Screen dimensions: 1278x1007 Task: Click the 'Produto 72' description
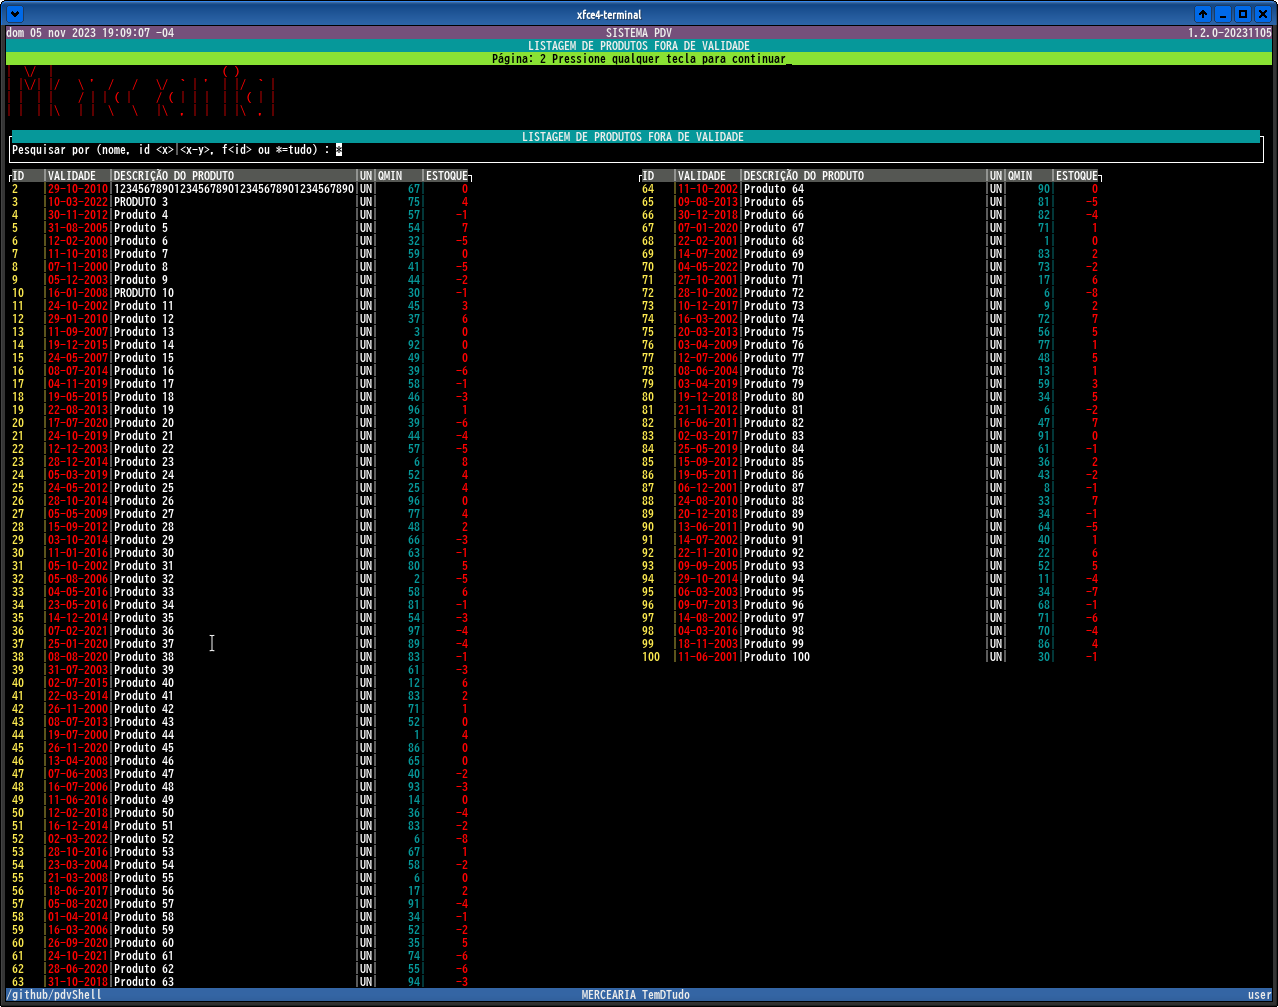pyautogui.click(x=774, y=293)
